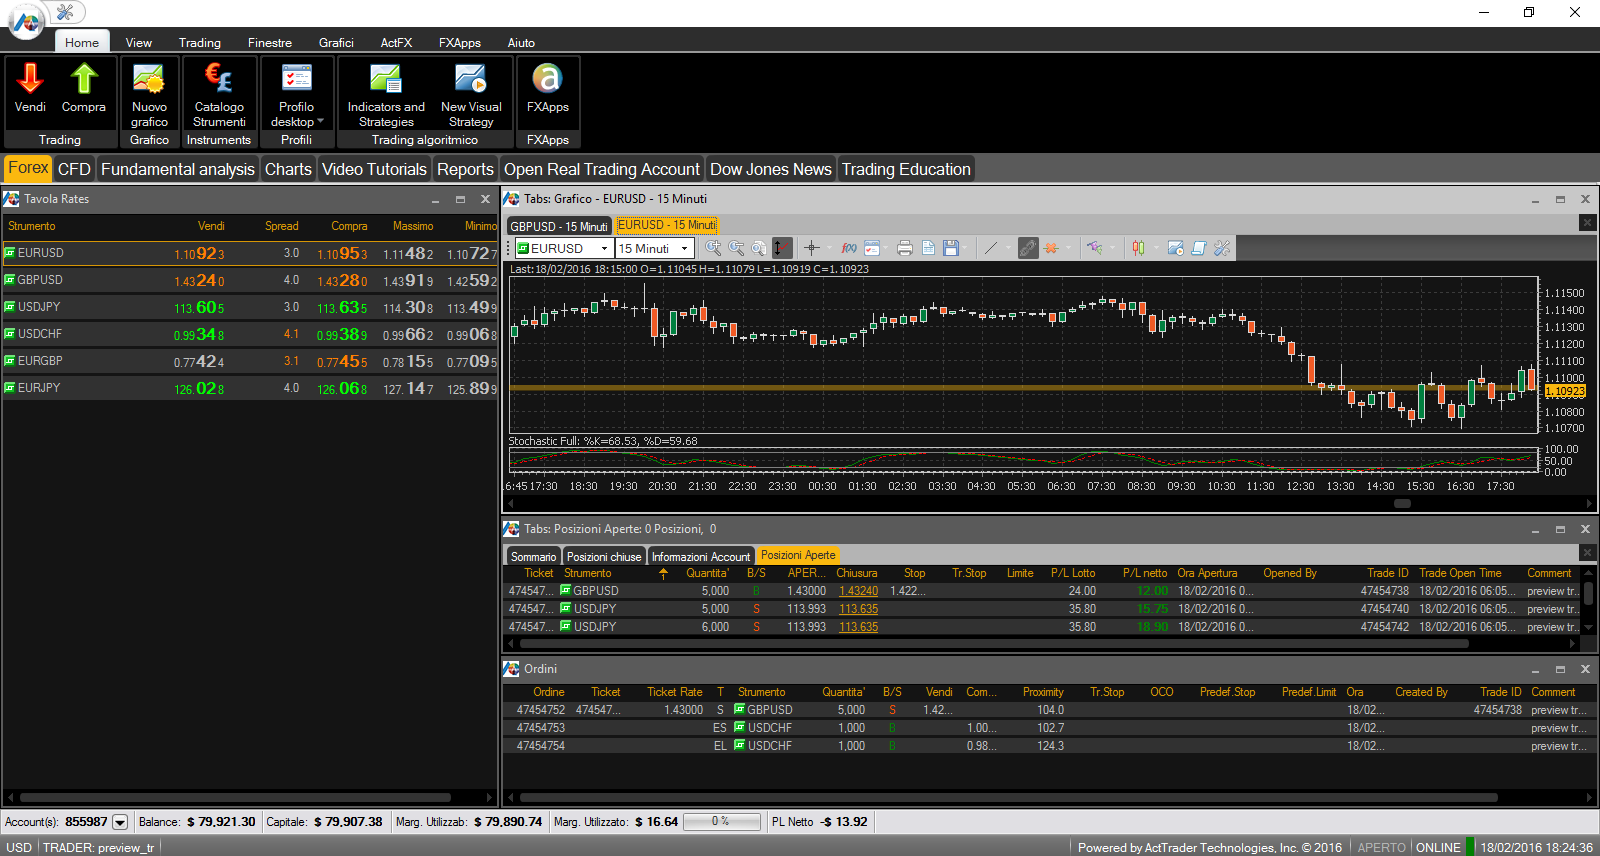Zoom out on the EURUSD chart

point(736,248)
